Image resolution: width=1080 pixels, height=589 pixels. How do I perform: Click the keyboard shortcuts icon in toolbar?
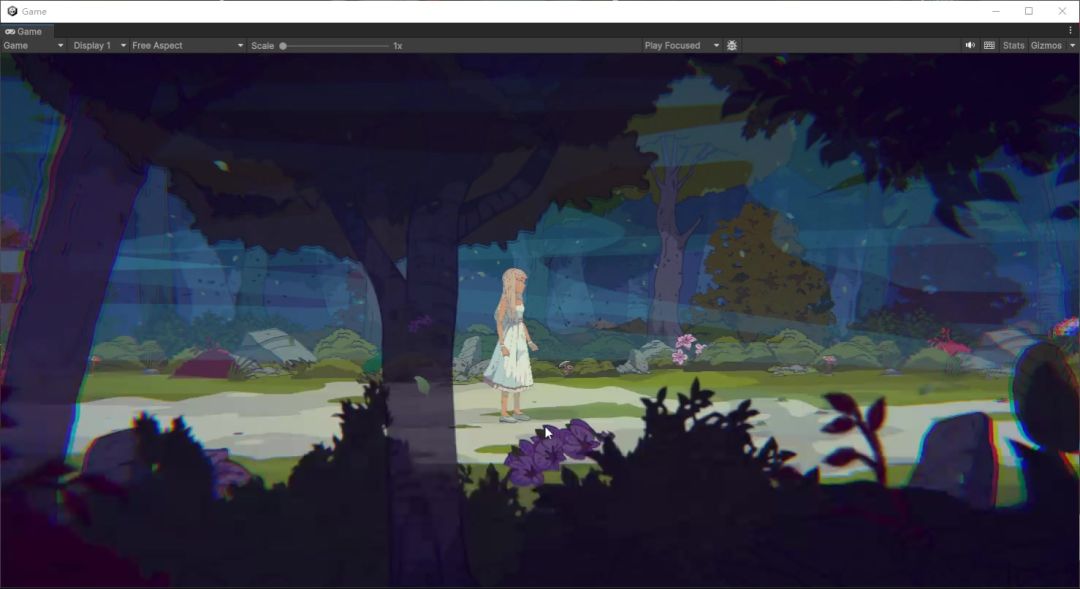coord(989,46)
